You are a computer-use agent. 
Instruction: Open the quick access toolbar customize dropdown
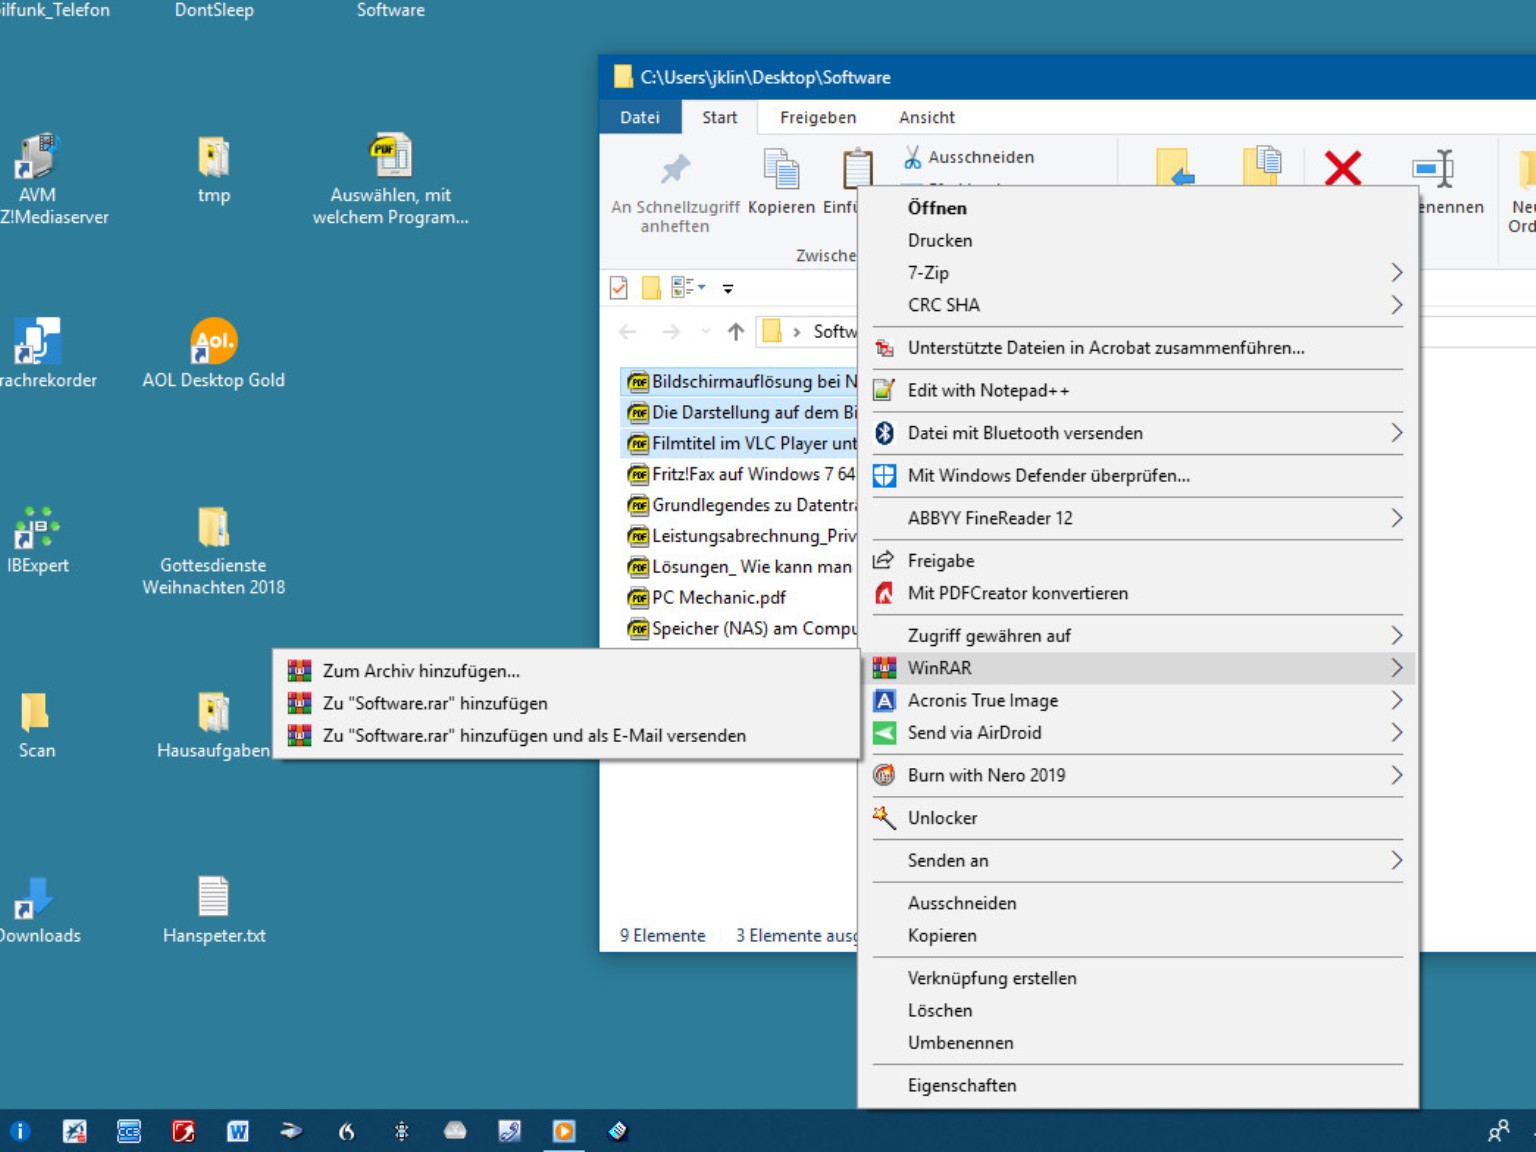(728, 289)
